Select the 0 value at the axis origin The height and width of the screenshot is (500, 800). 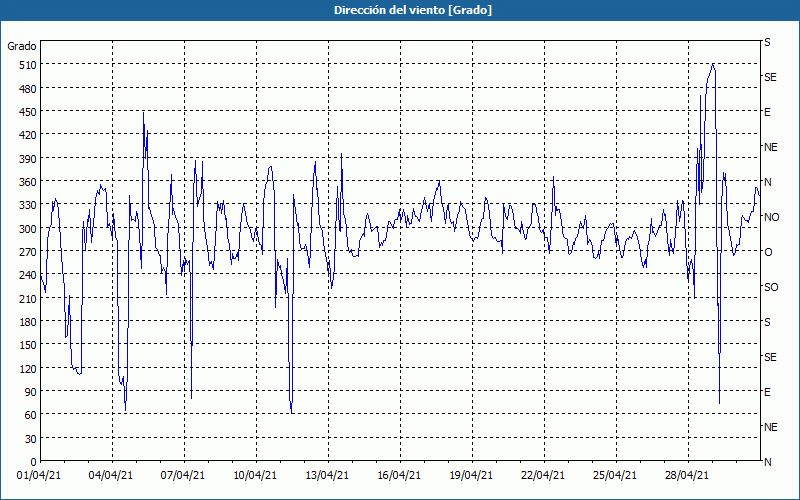(34, 462)
